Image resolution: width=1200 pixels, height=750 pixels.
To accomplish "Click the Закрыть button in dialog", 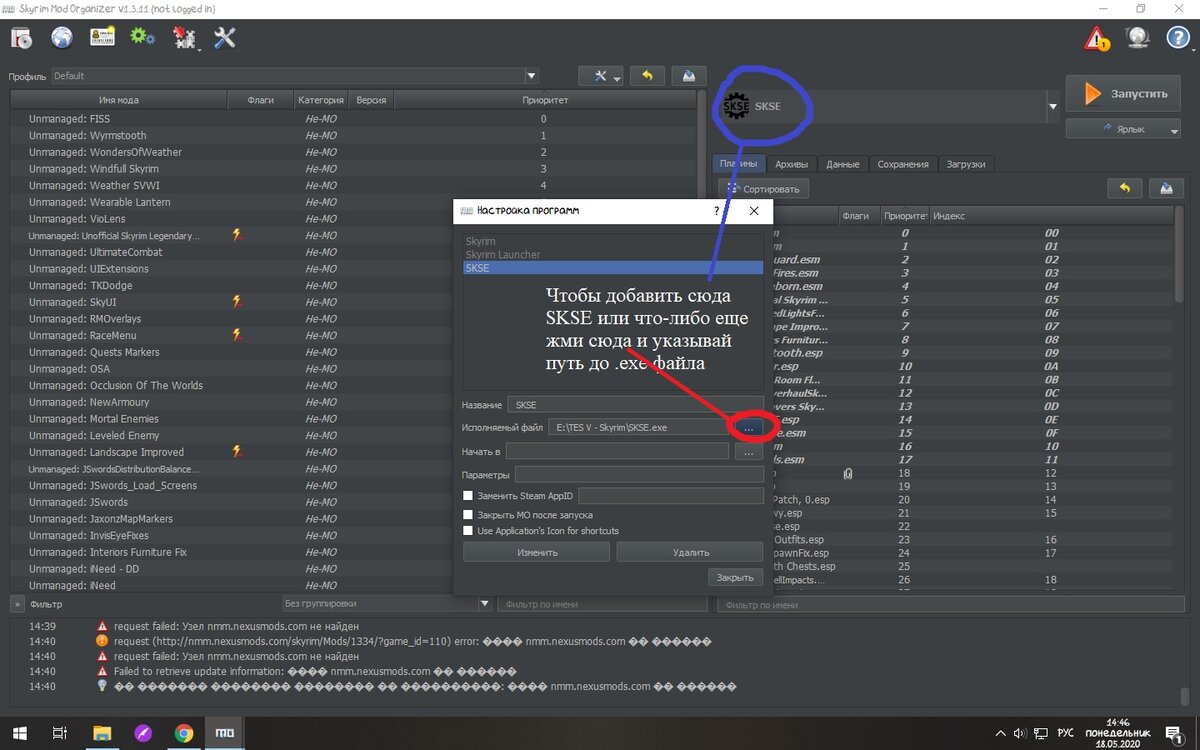I will (x=735, y=577).
